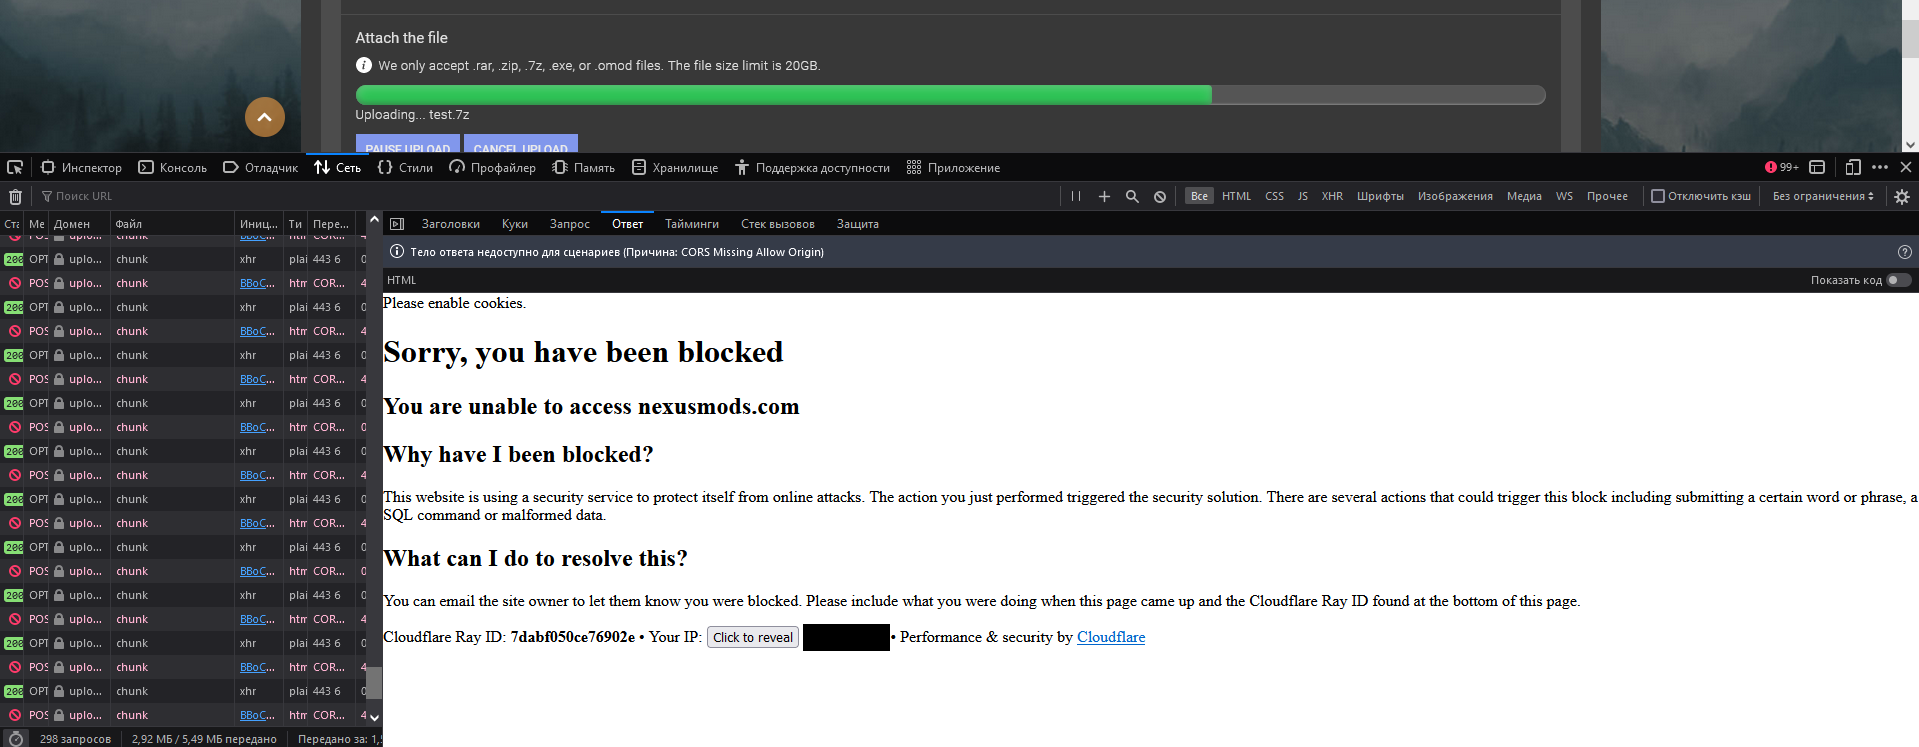This screenshot has width=1919, height=747.
Task: Switch to the Тайминги tab
Action: [x=692, y=224]
